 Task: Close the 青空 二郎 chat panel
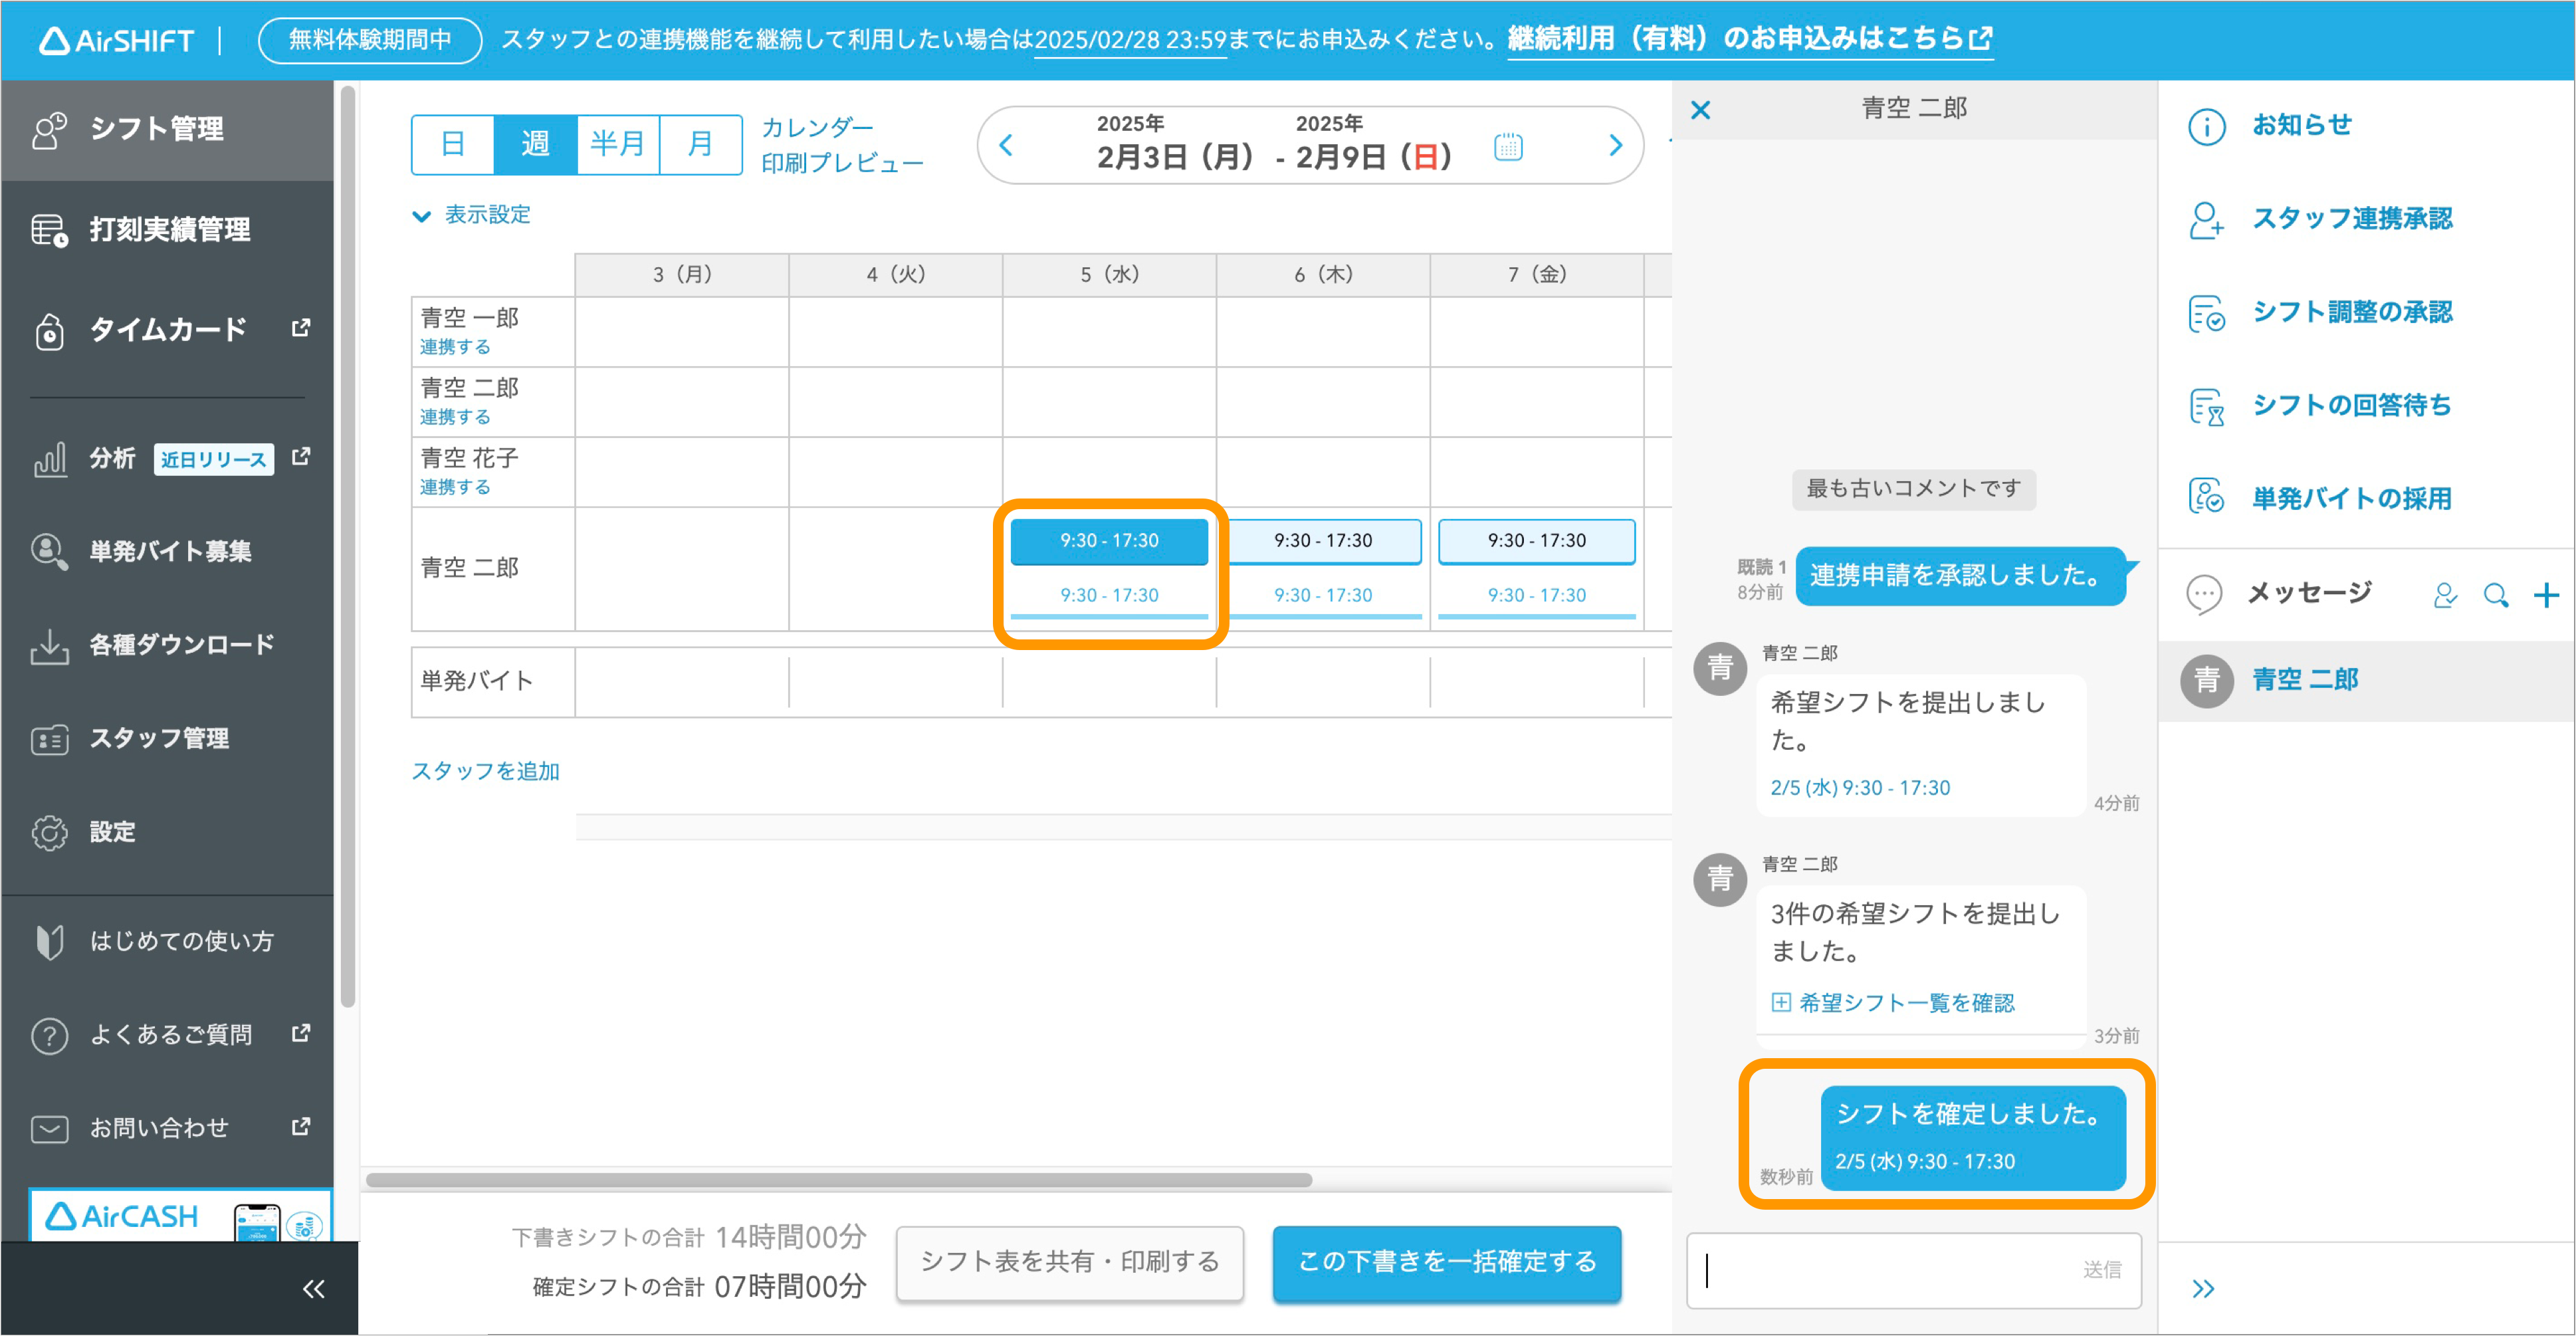1700,109
